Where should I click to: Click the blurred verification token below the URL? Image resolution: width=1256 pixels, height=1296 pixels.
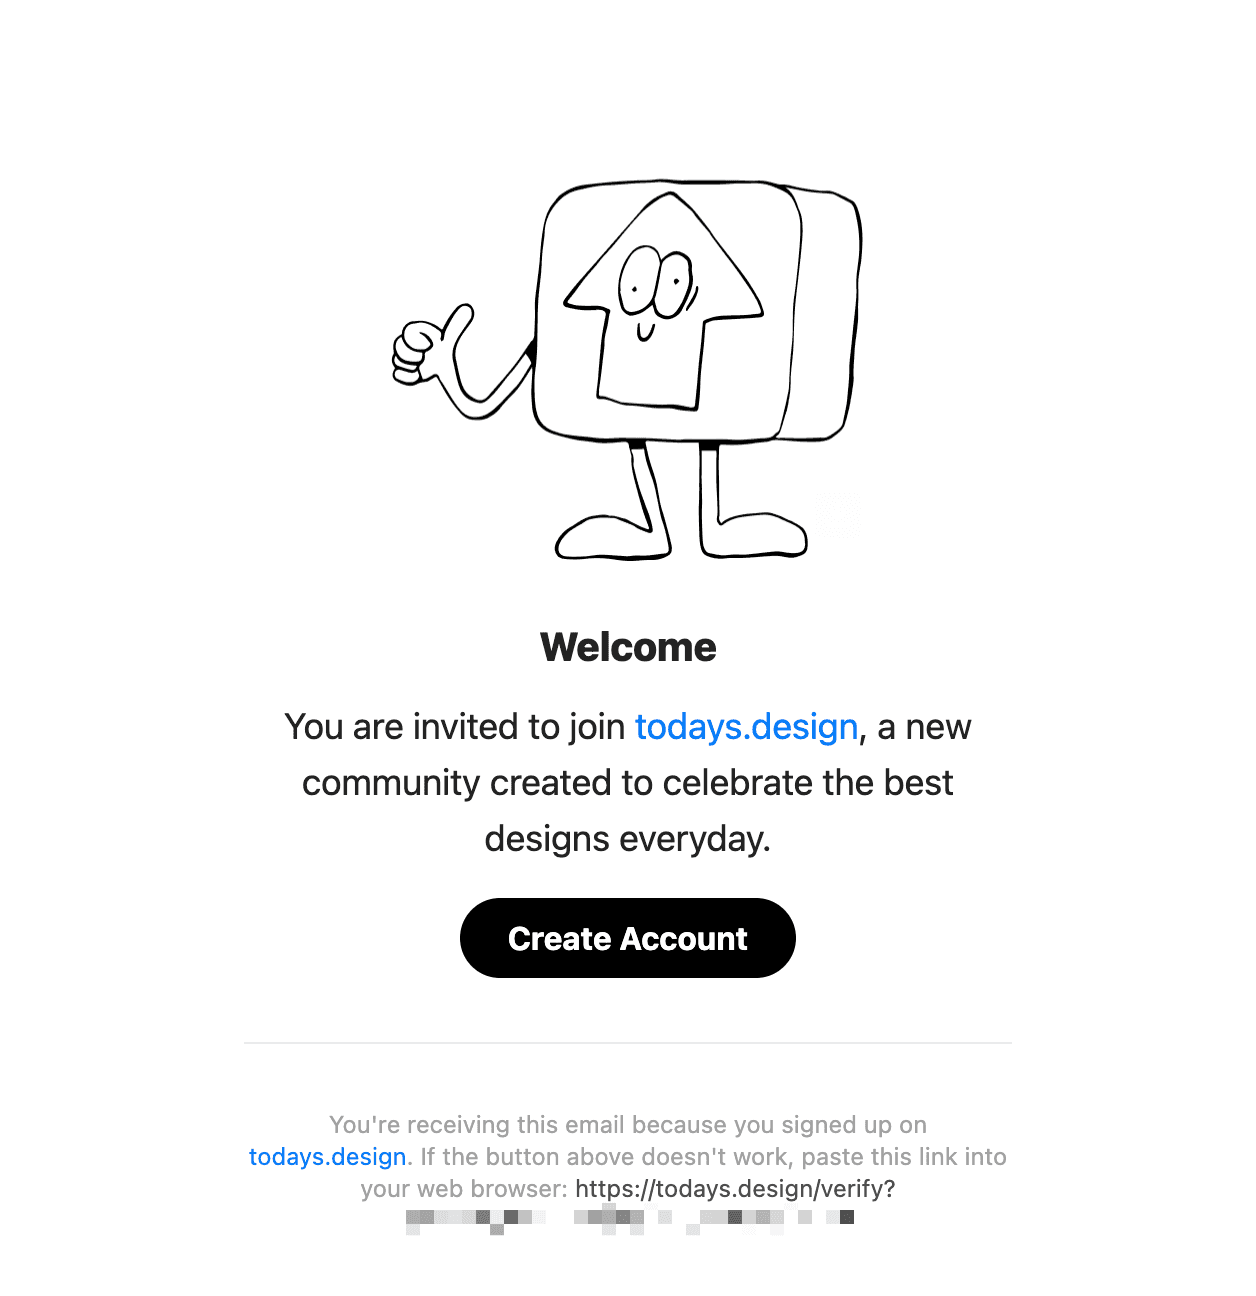coord(629,1220)
